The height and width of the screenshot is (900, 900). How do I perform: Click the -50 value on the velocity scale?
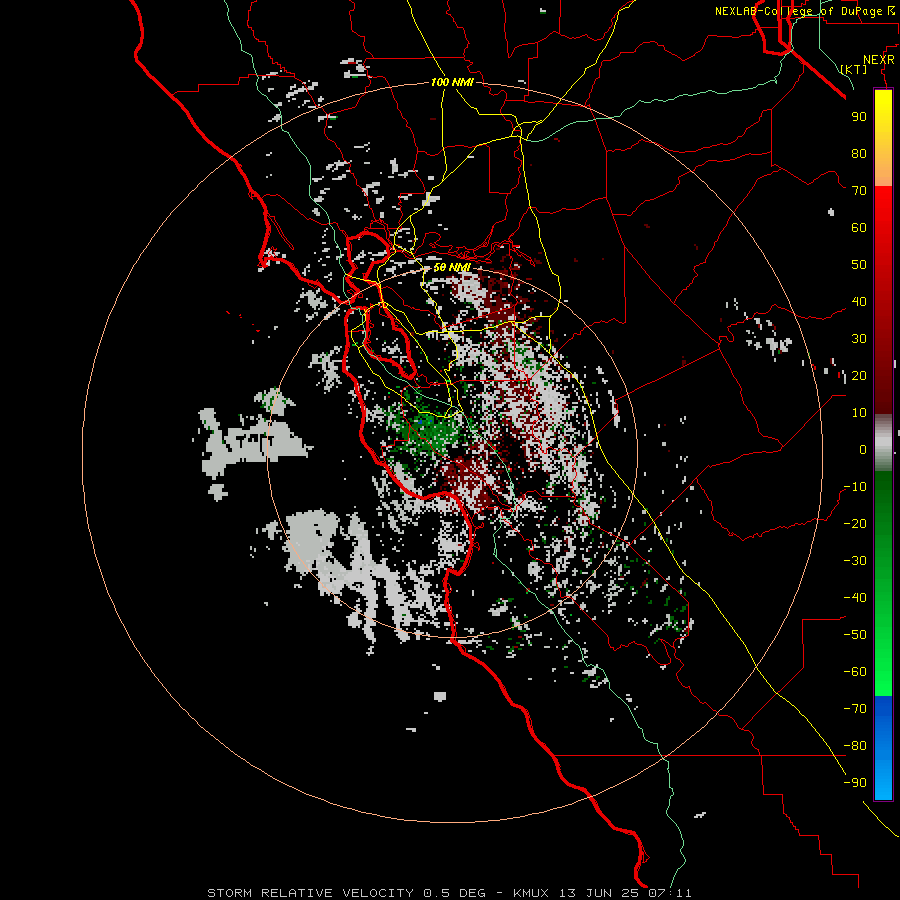pyautogui.click(x=855, y=635)
